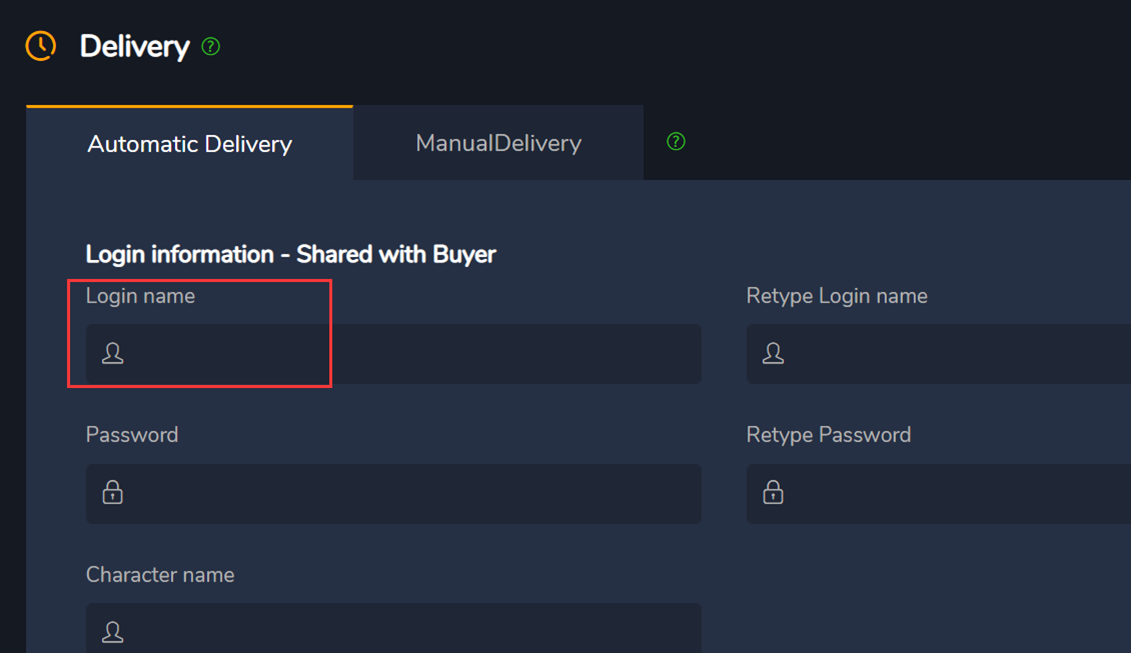Focus the Retype Login name text box

coord(938,354)
